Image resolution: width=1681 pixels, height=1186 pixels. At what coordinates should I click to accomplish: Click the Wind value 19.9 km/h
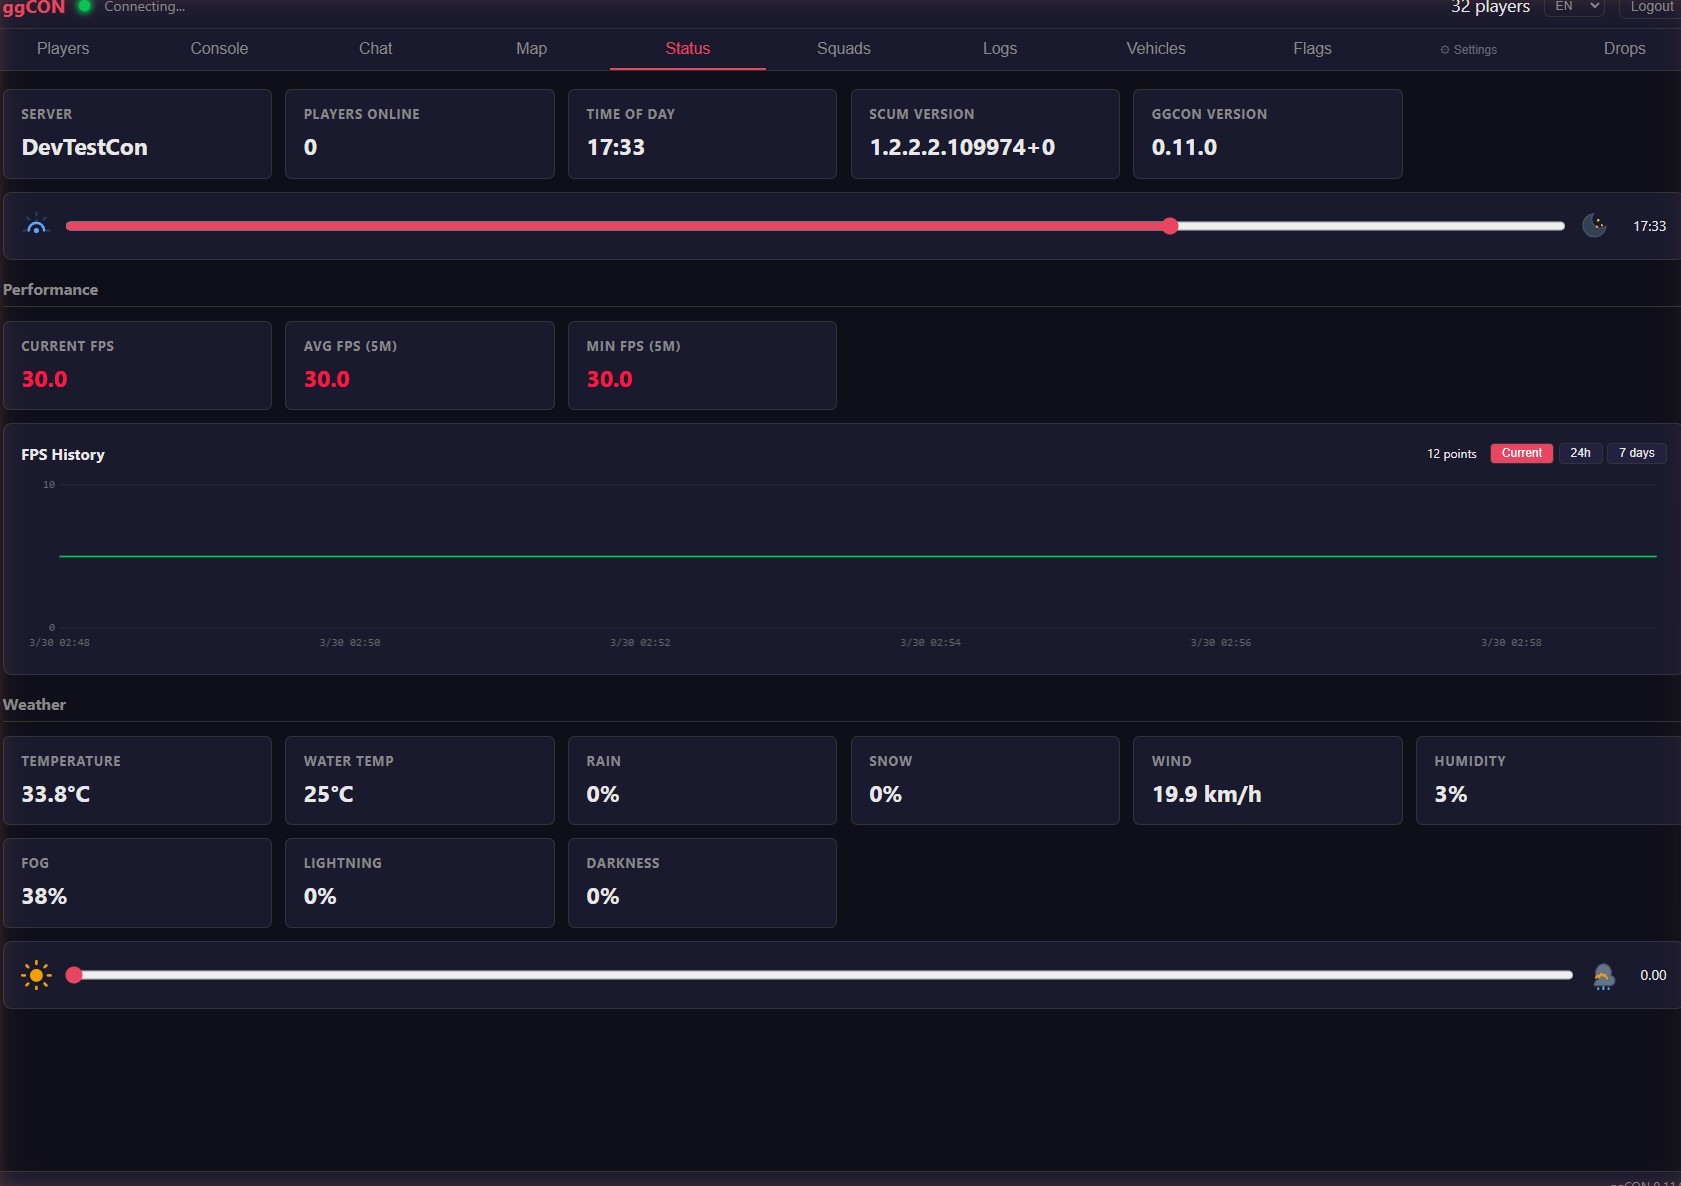pyautogui.click(x=1206, y=794)
